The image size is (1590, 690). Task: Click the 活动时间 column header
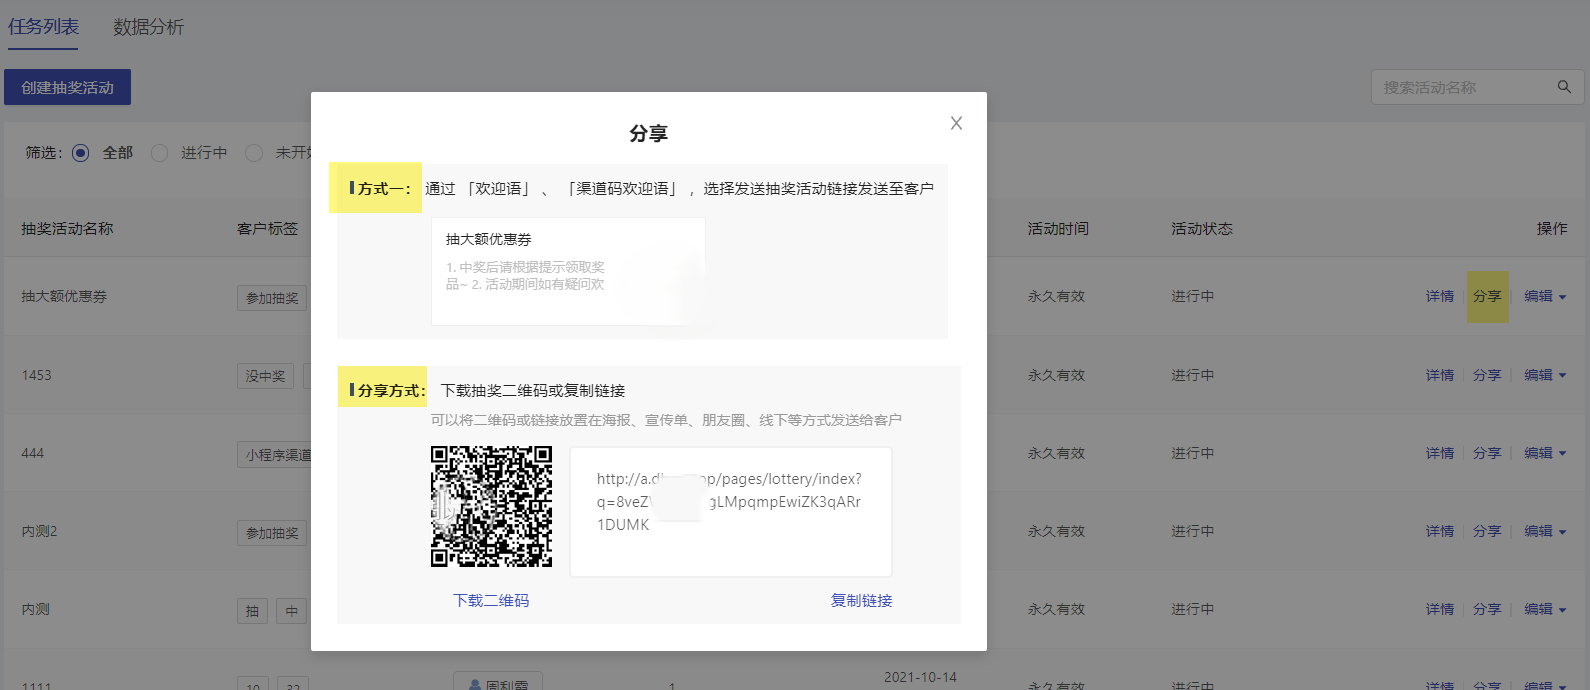click(1058, 228)
